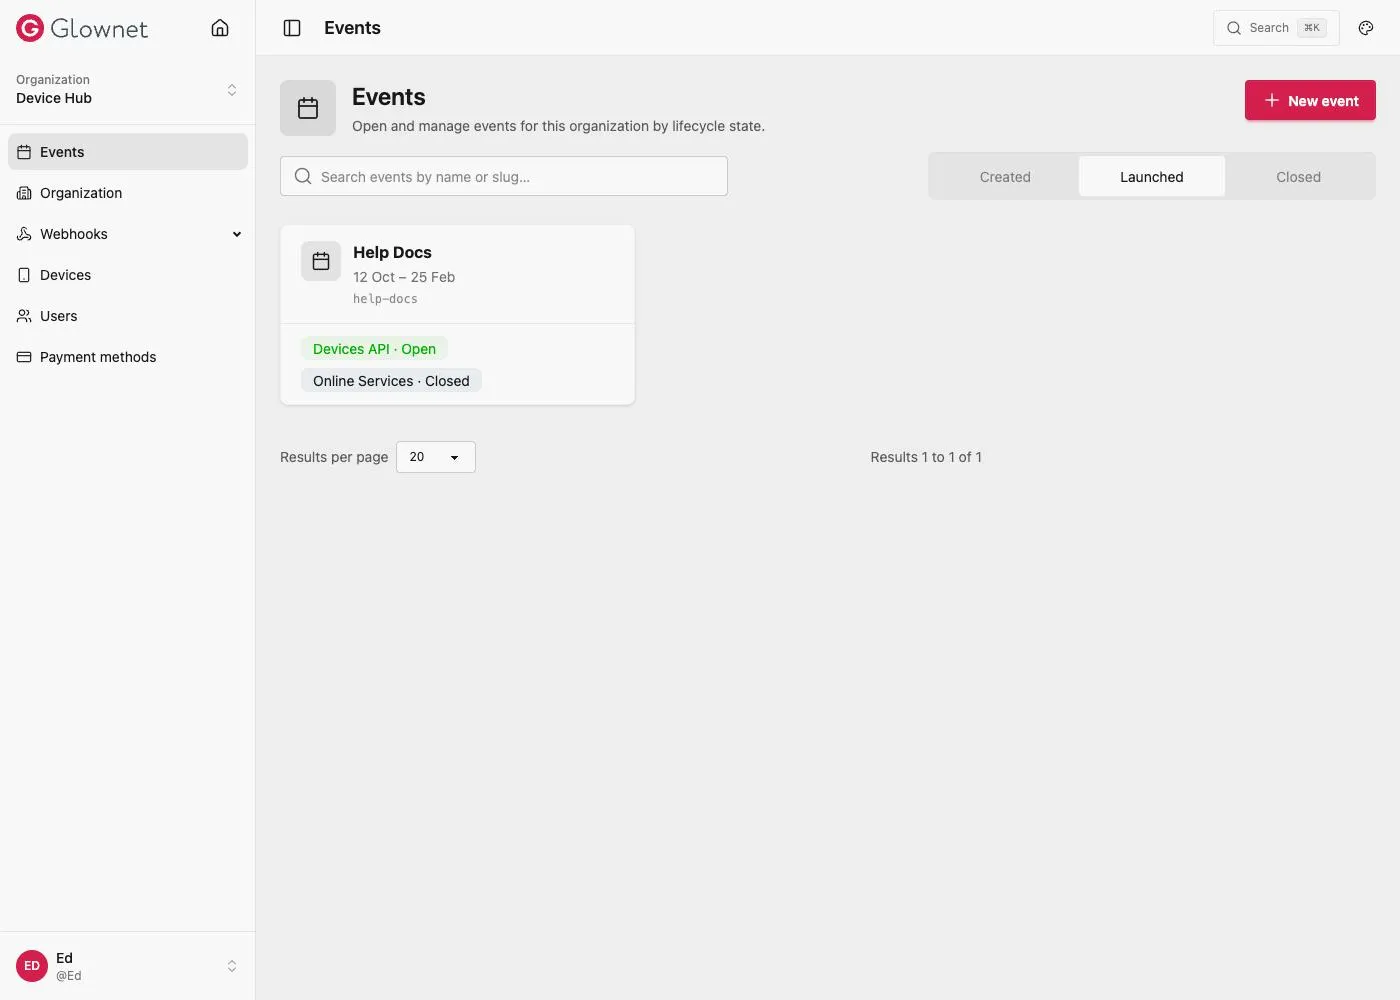Click the large Events calendar header icon

tap(308, 108)
